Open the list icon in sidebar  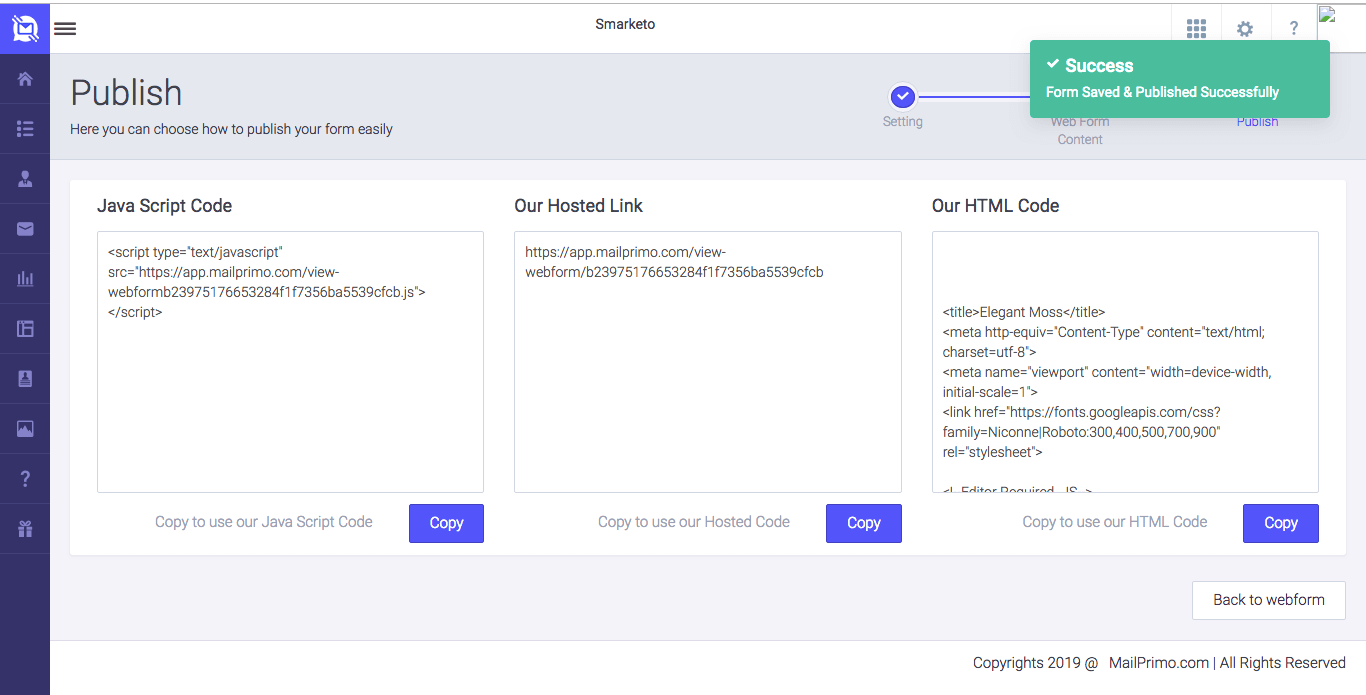(x=25, y=129)
